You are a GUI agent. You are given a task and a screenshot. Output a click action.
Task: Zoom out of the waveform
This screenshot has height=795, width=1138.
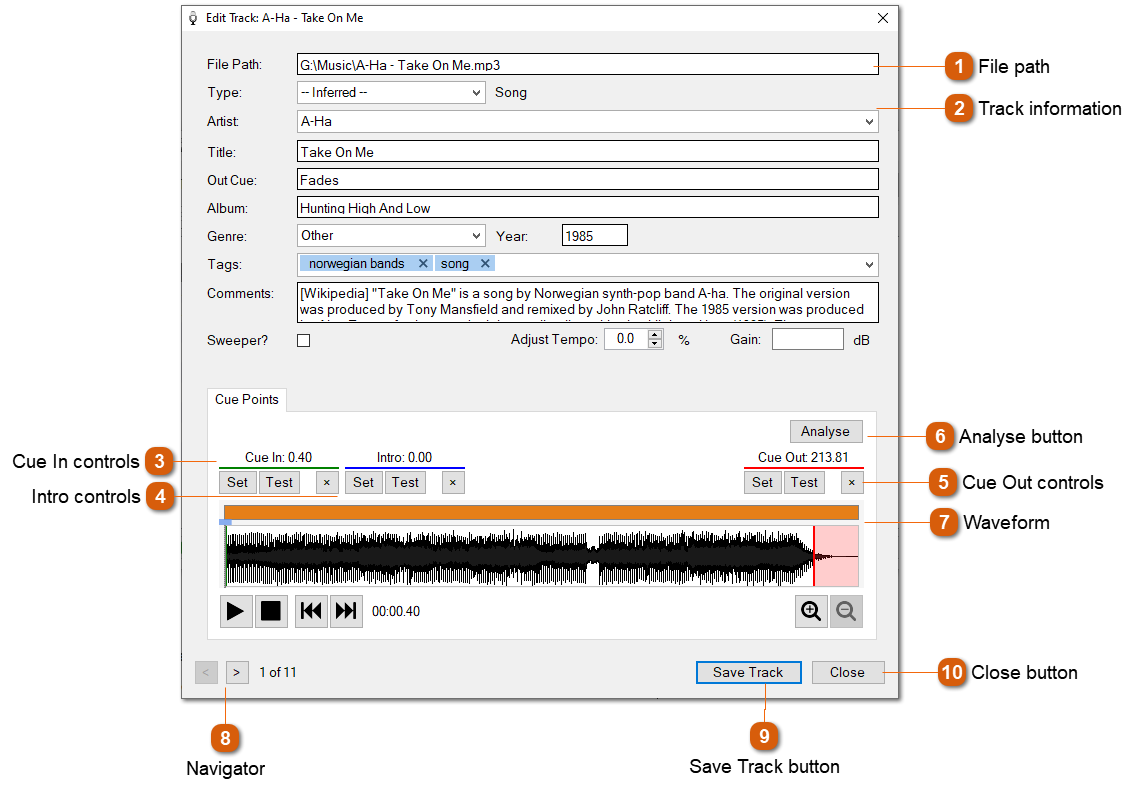(x=846, y=611)
